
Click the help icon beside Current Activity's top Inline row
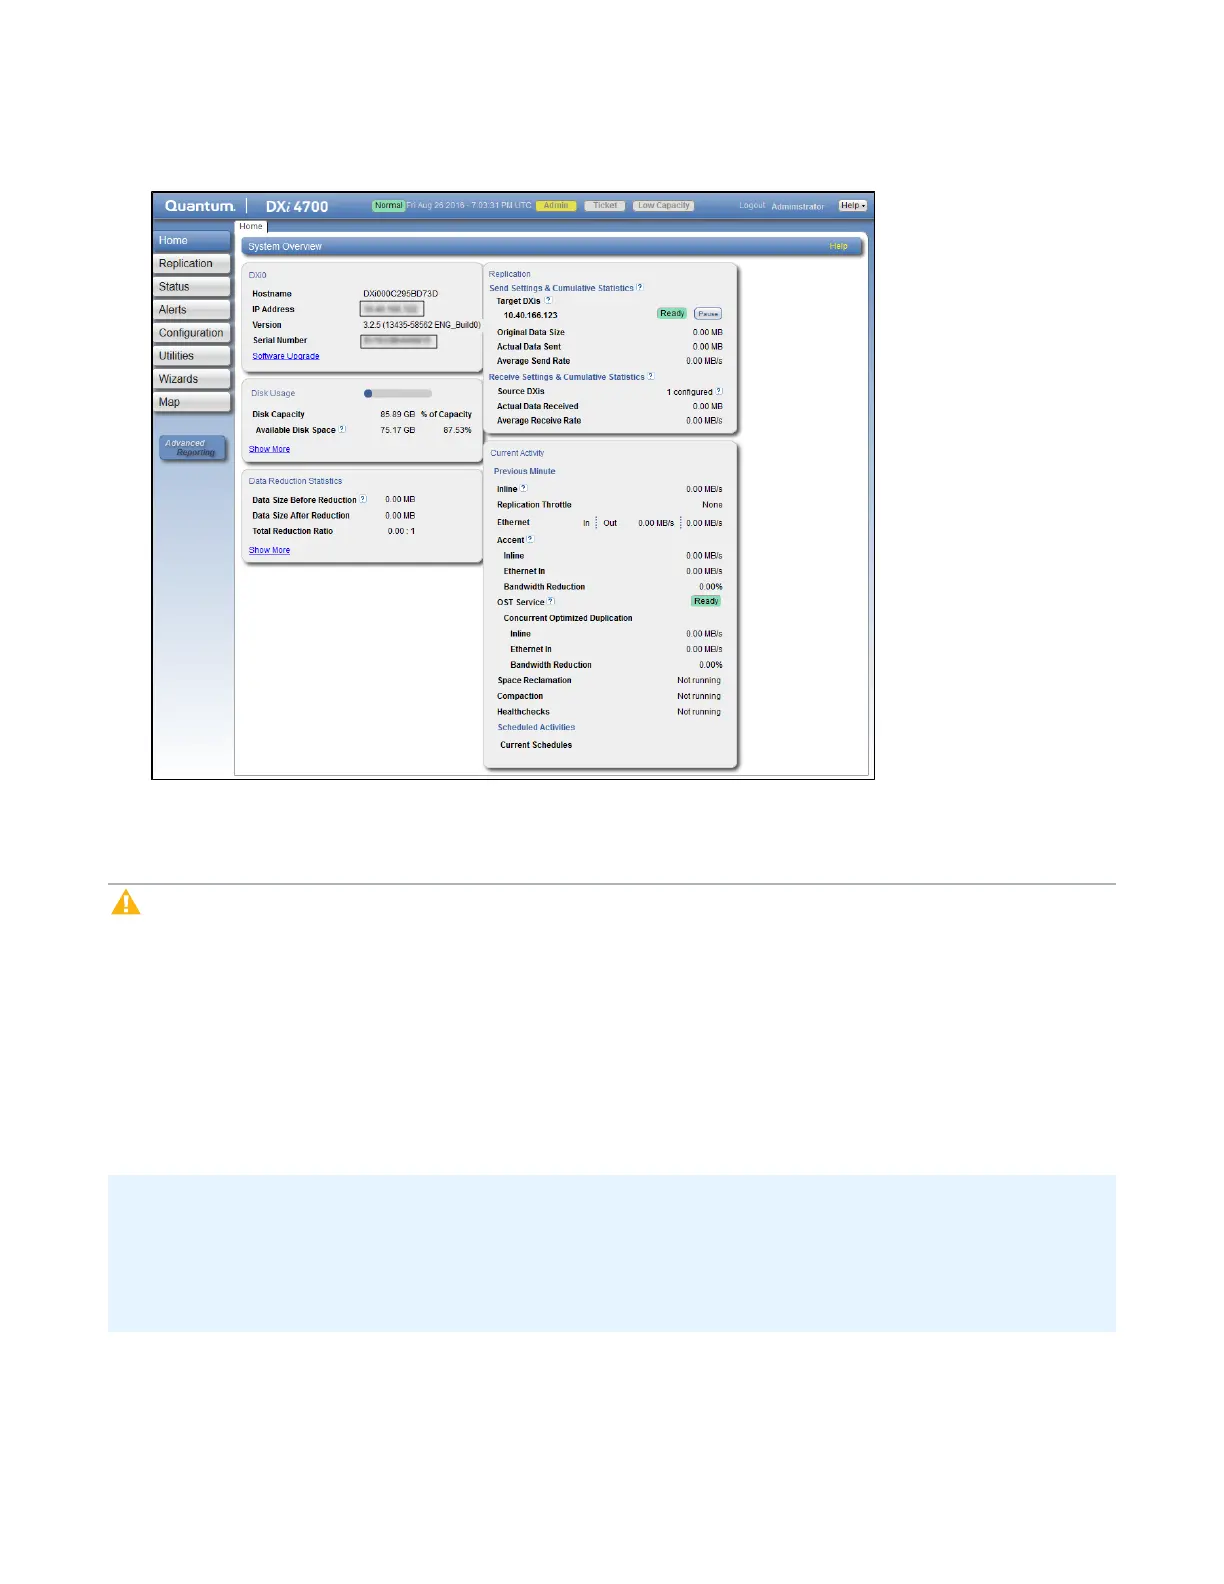(524, 488)
